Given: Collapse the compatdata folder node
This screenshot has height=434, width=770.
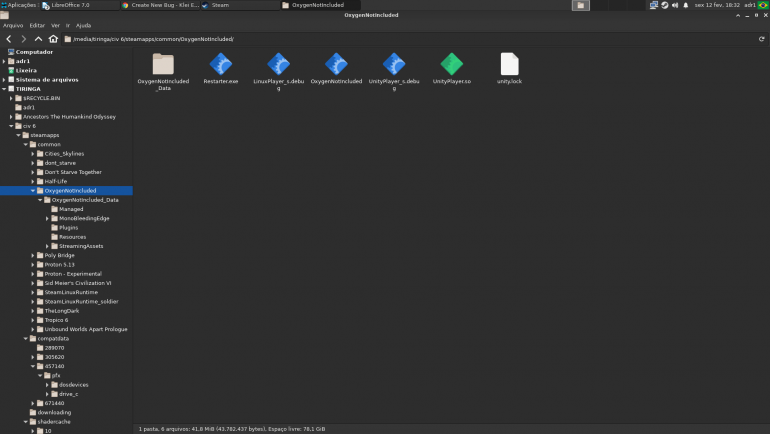Looking at the screenshot, I should pyautogui.click(x=26, y=338).
